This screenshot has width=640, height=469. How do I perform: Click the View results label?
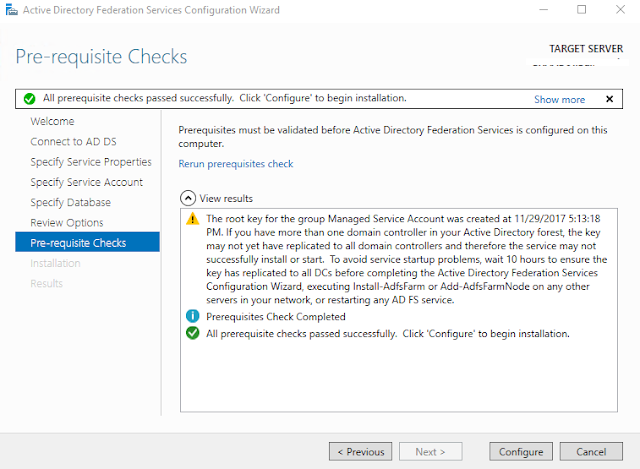tap(226, 198)
